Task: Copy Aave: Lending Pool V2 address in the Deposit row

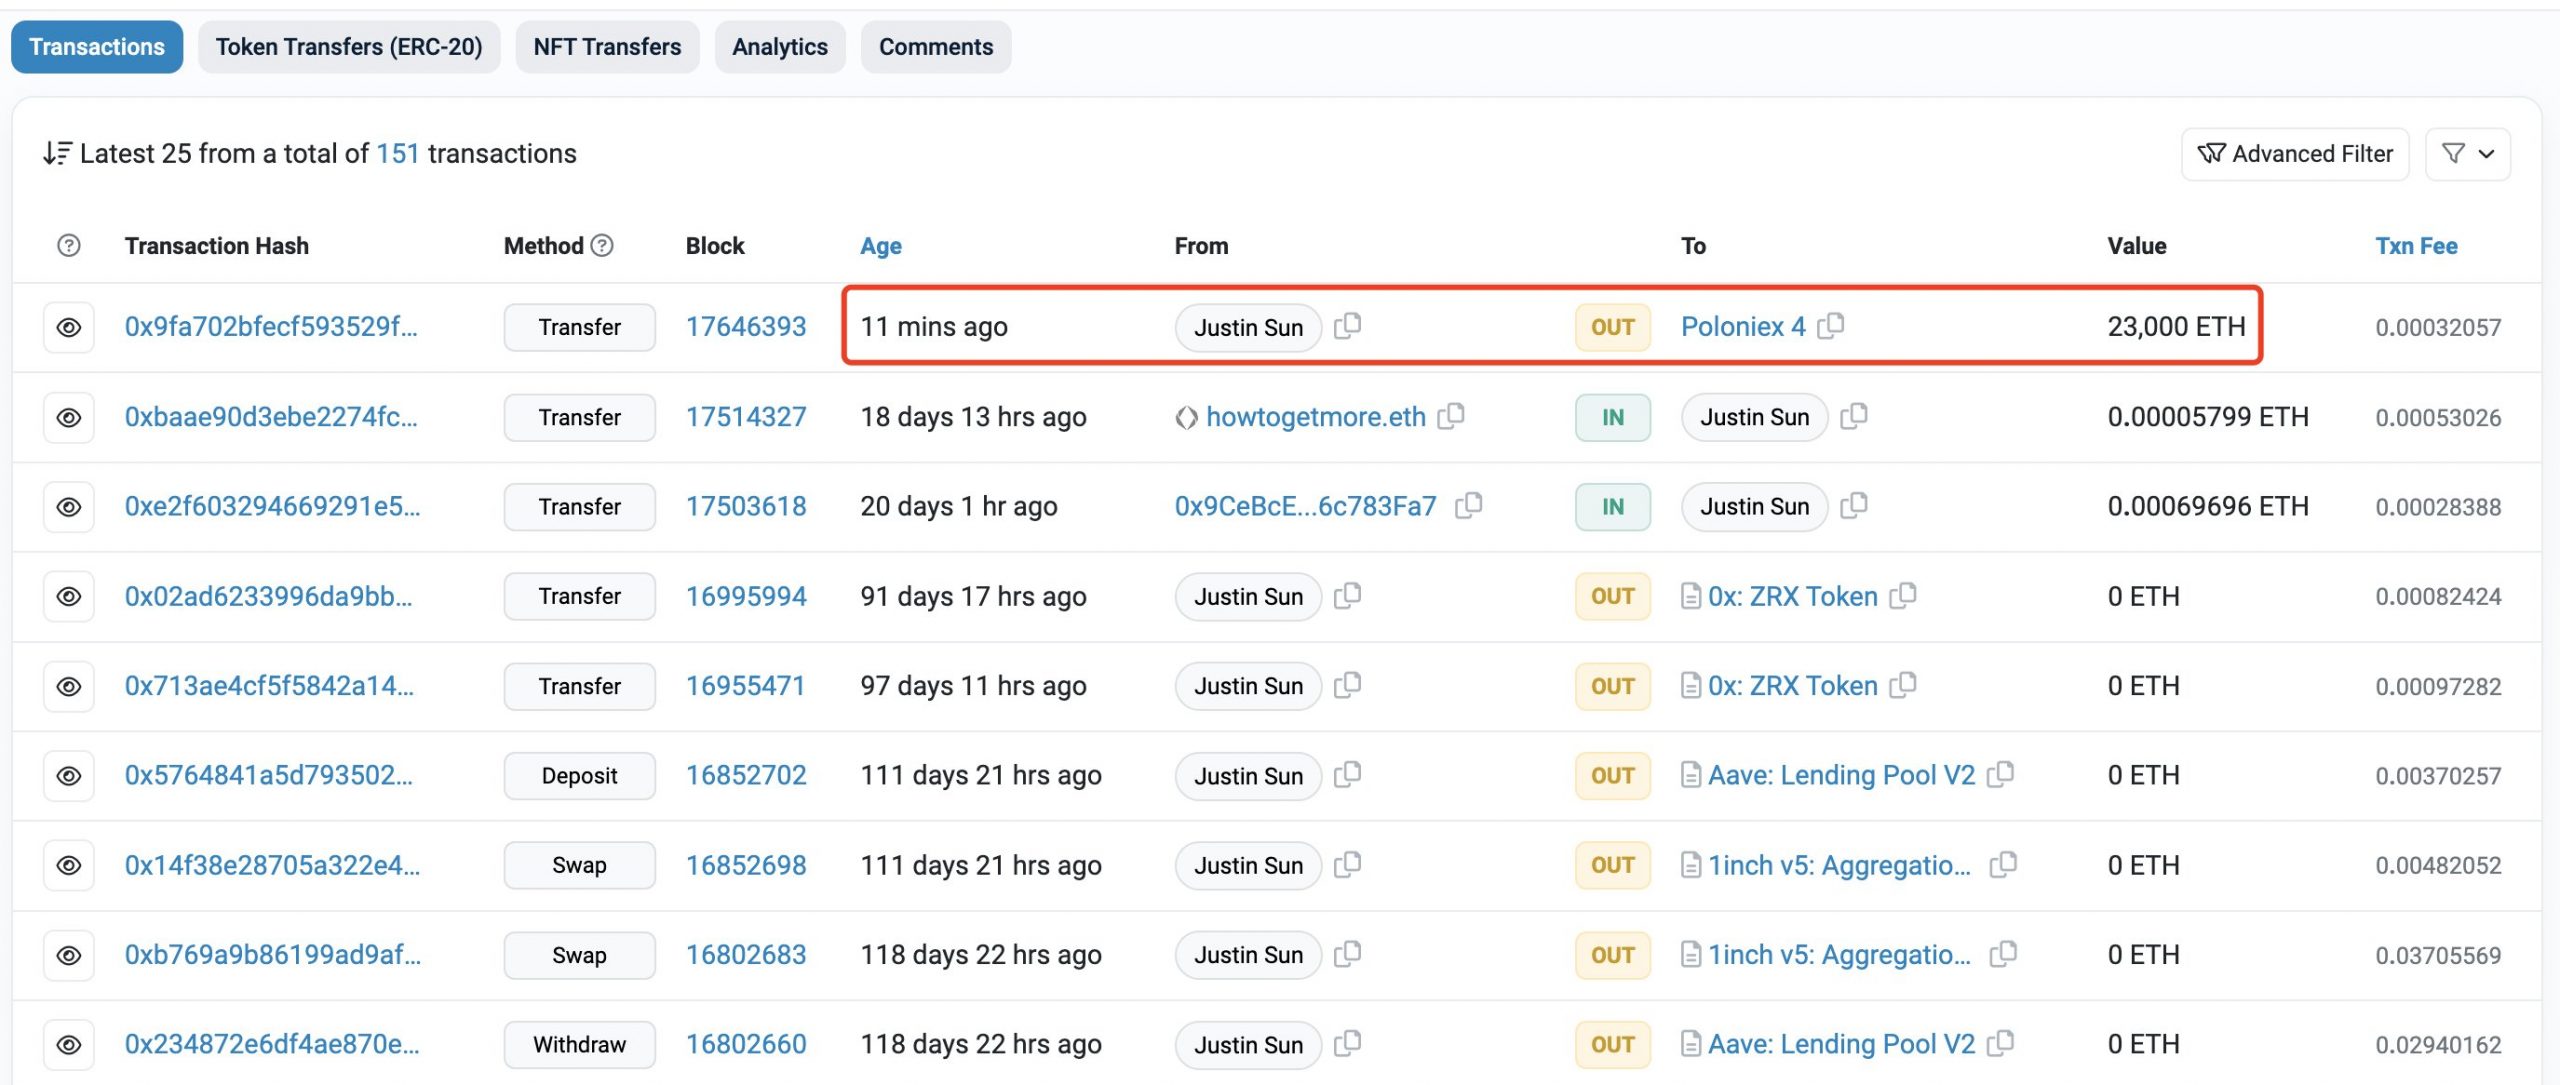Action: click(x=2001, y=775)
